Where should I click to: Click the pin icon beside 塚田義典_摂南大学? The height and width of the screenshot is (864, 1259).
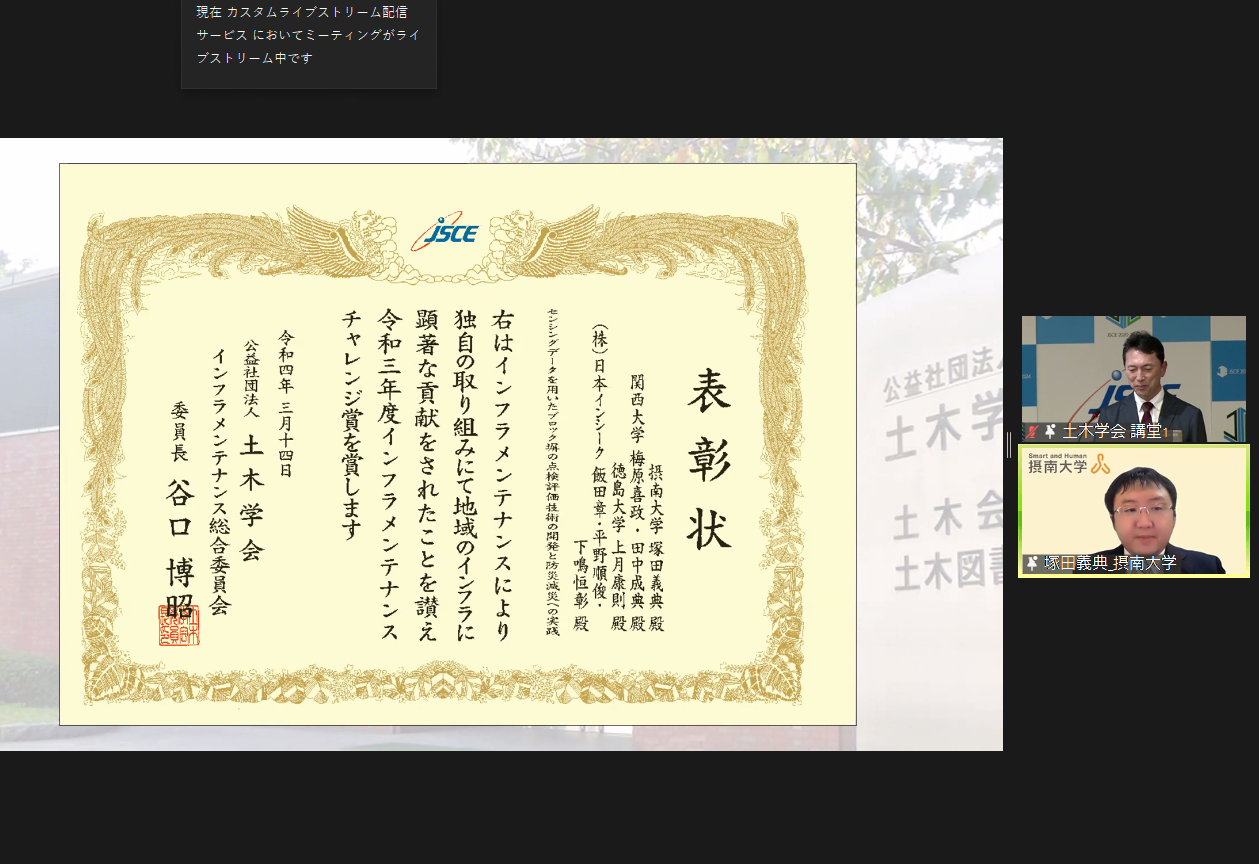point(1032,563)
